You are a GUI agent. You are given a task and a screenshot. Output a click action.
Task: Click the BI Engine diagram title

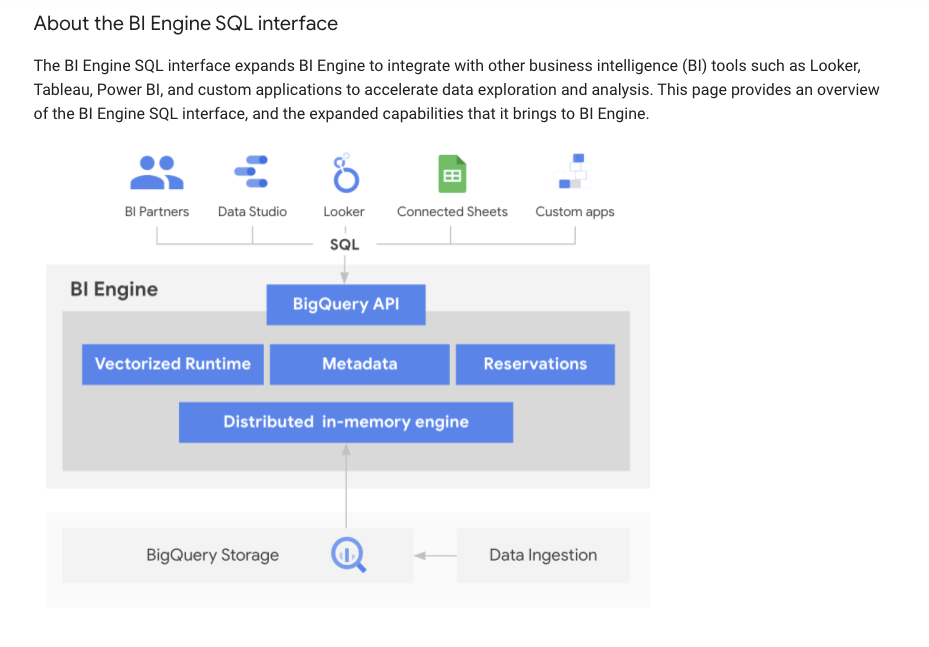click(x=114, y=289)
